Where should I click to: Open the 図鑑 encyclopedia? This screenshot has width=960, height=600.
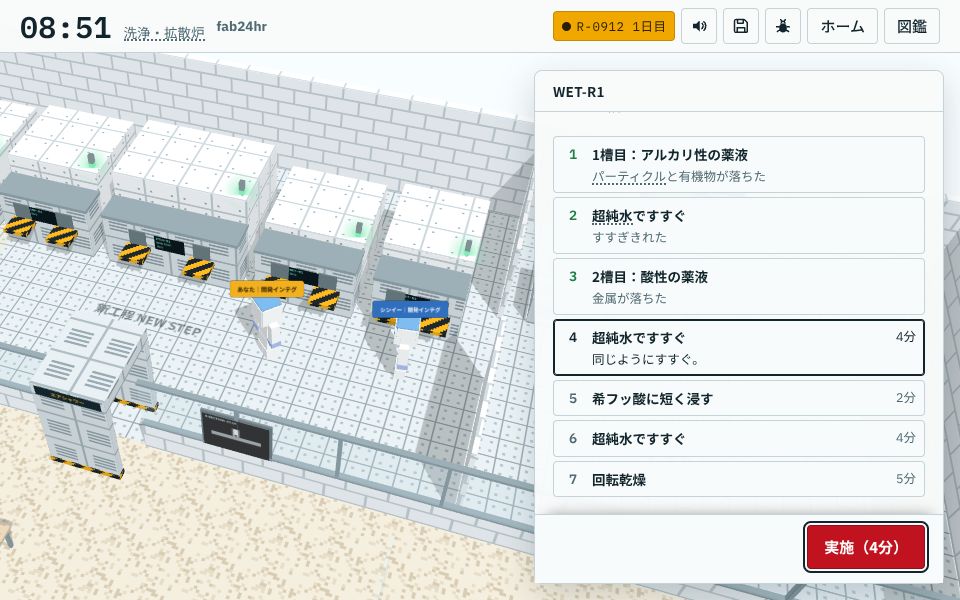912,26
